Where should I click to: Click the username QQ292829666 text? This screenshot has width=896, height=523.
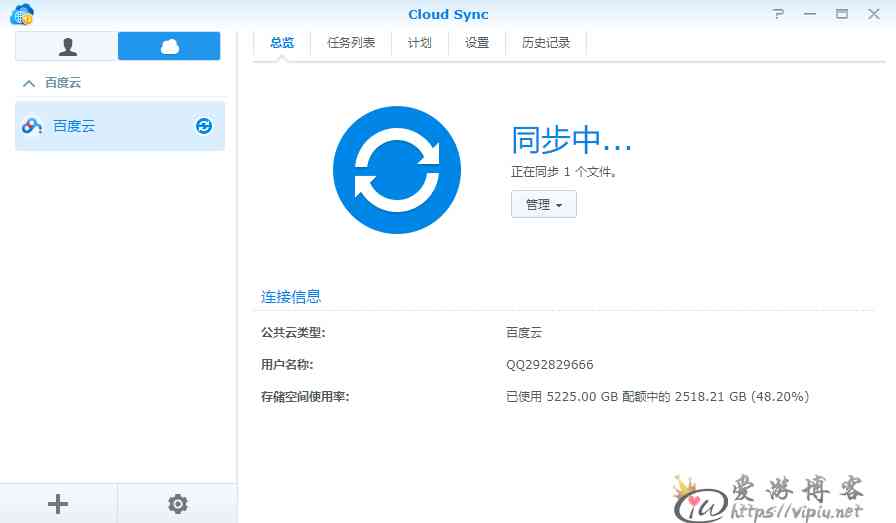(550, 365)
